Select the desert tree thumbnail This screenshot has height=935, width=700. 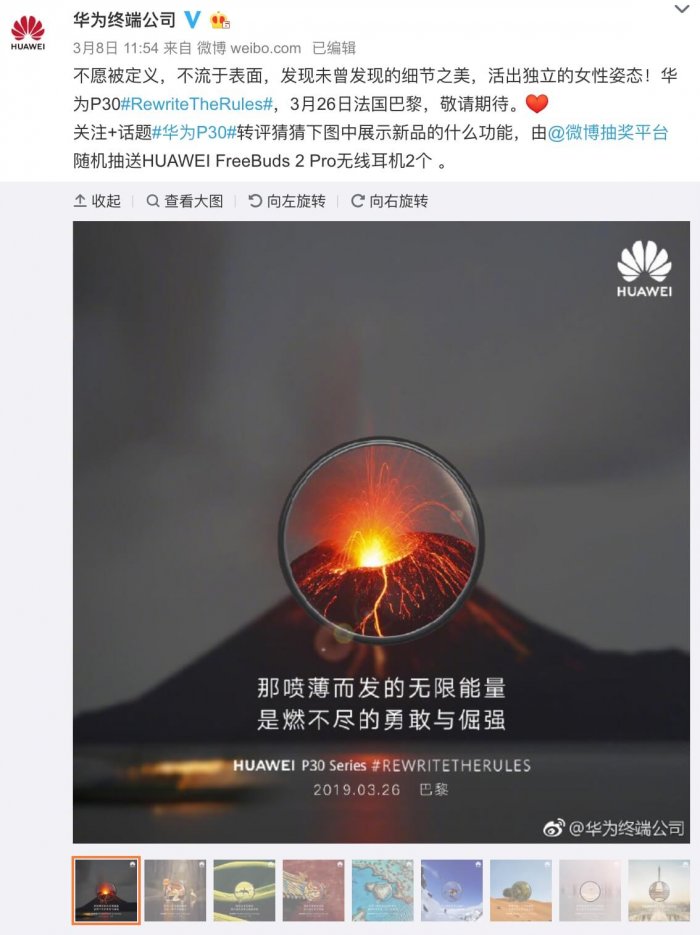coord(521,890)
